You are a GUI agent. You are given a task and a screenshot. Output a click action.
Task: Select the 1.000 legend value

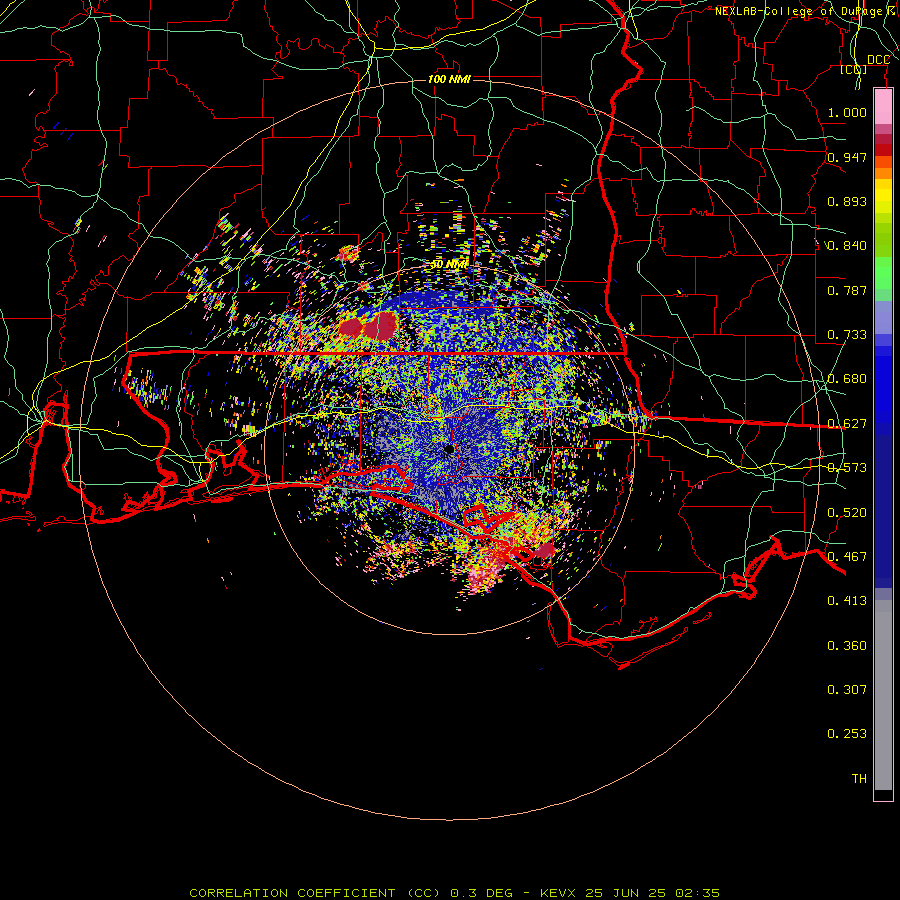847,112
